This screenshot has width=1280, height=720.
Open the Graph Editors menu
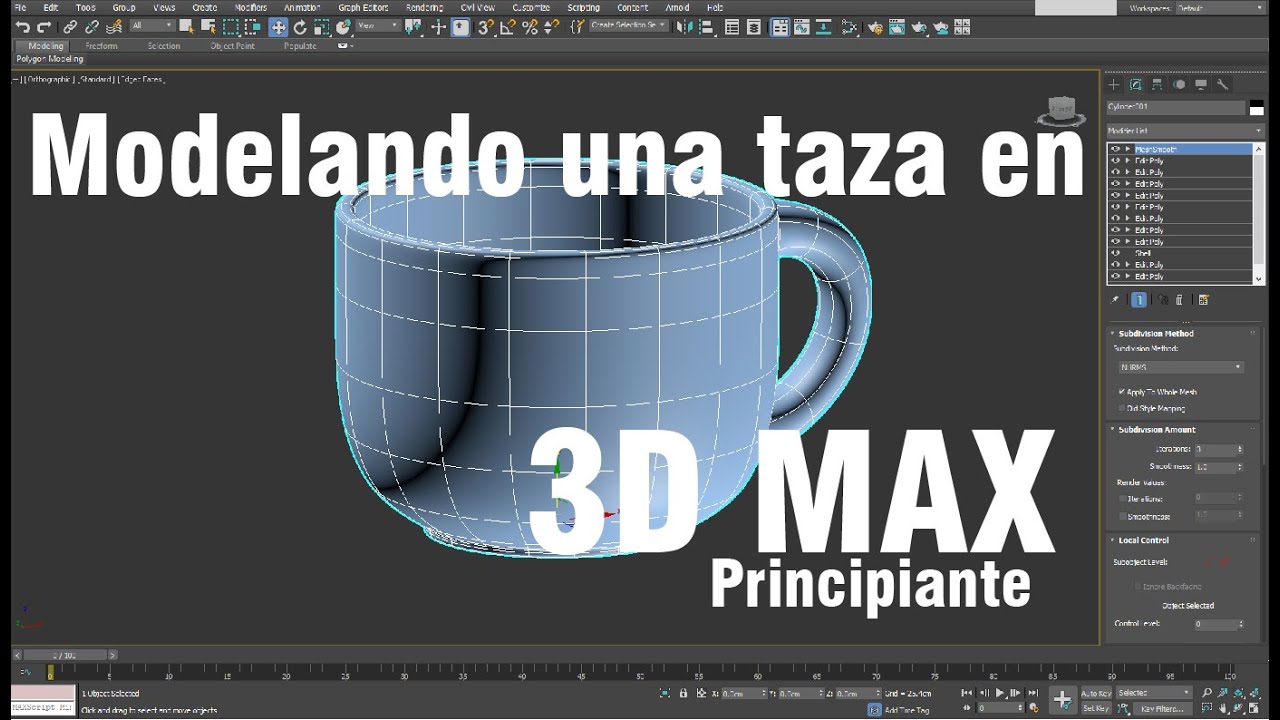point(363,7)
